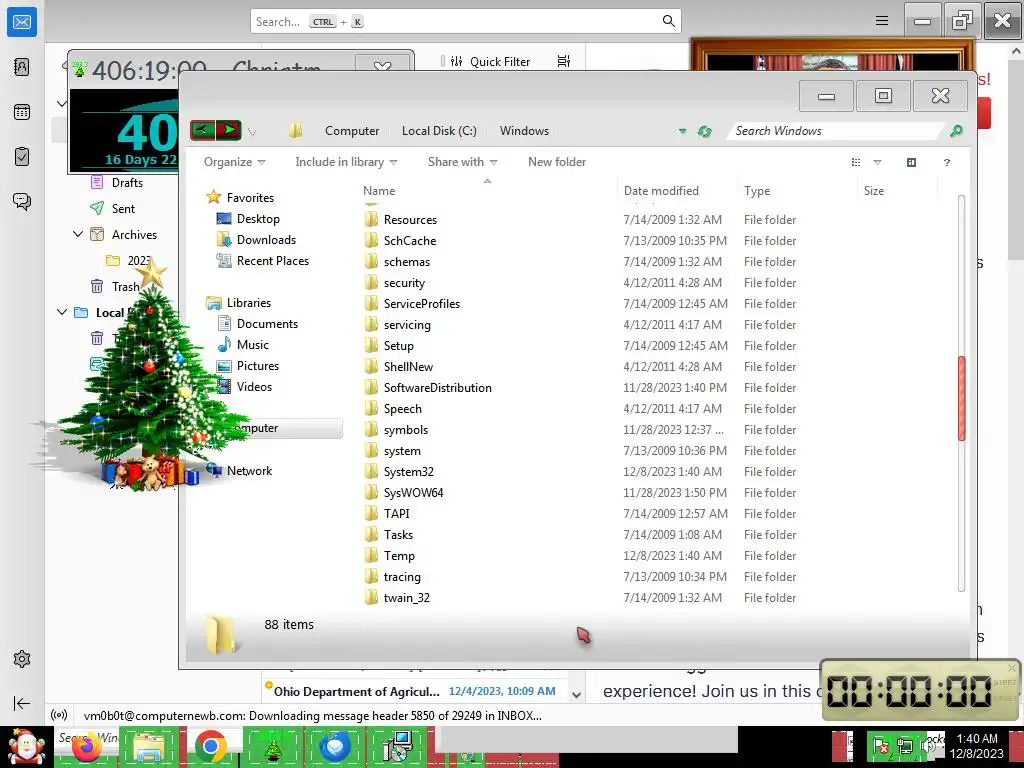Open Chrome from the taskbar
Screen dimensions: 1024x768
pyautogui.click(x=210, y=747)
